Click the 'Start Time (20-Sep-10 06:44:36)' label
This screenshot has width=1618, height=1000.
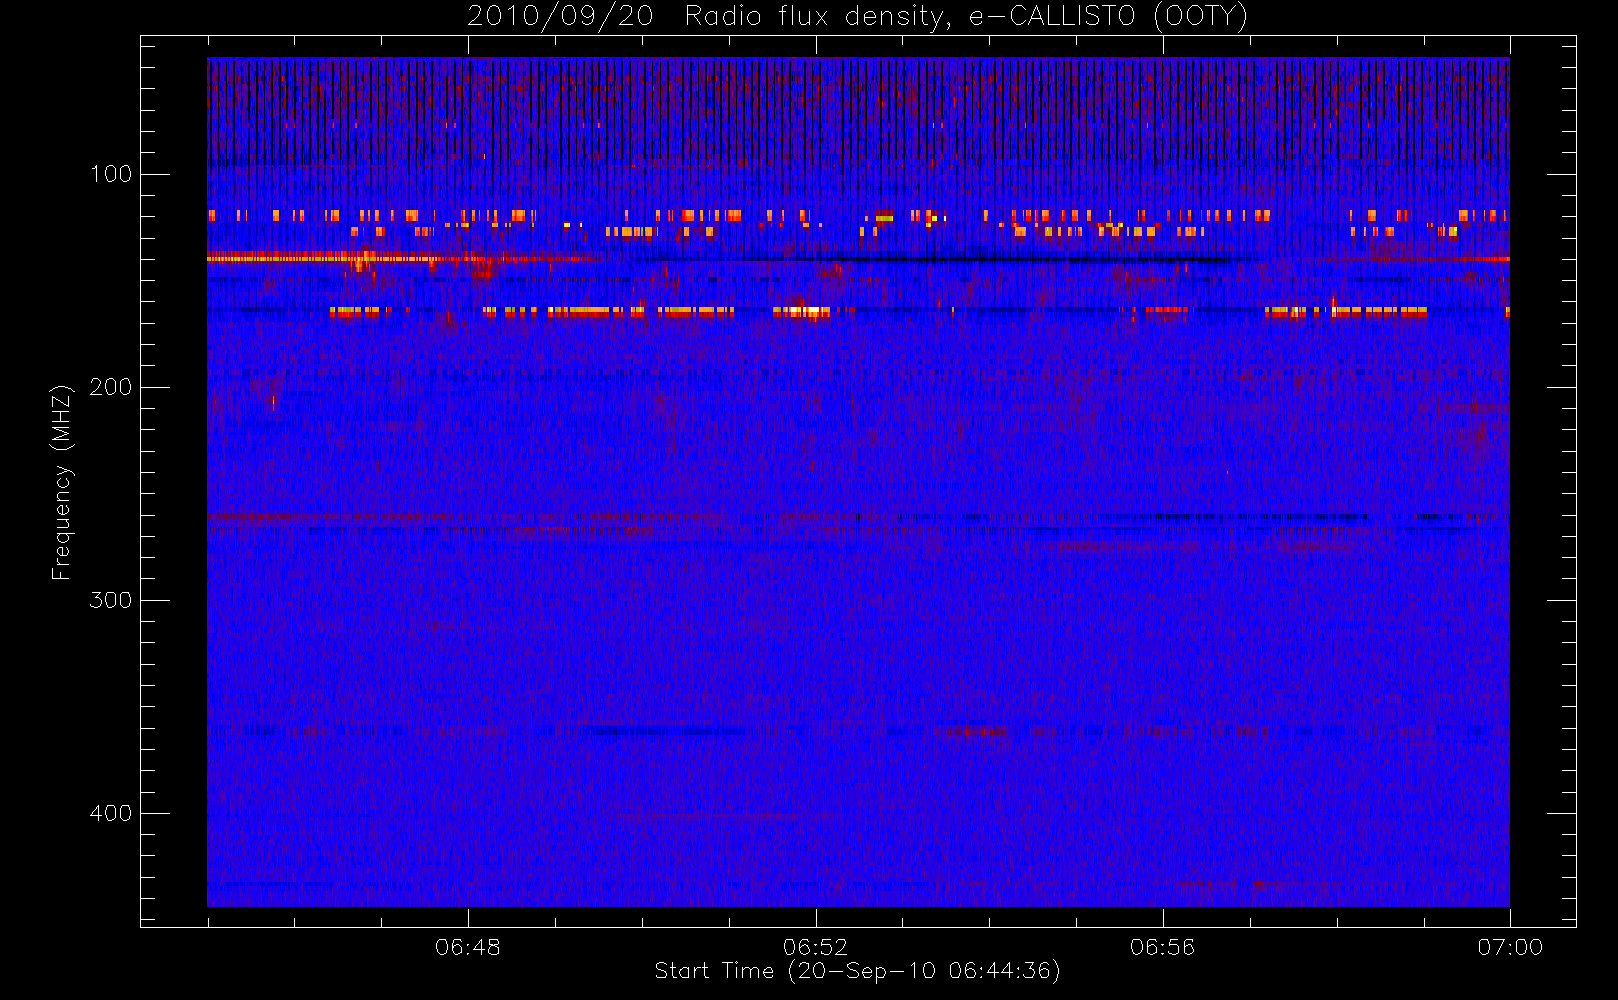(x=857, y=971)
